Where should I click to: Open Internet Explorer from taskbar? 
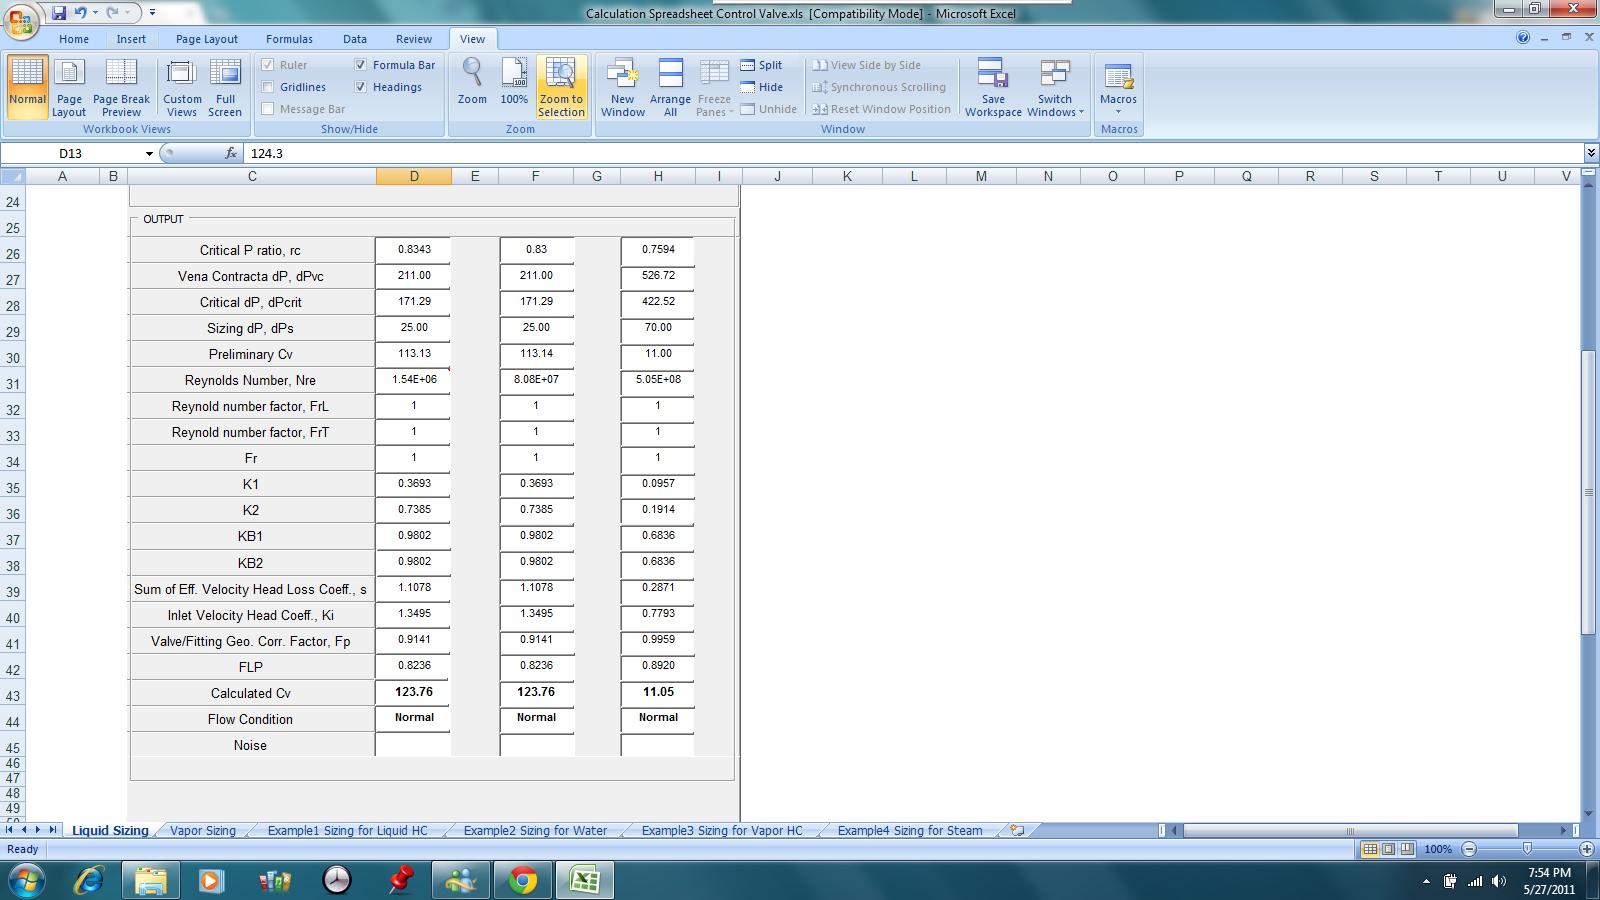tap(89, 880)
